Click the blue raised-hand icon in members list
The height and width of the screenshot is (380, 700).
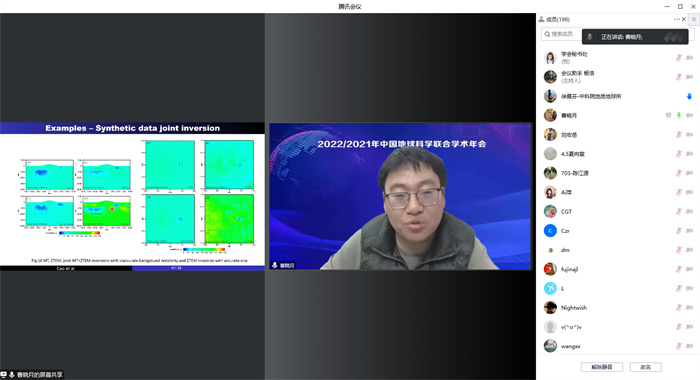click(x=689, y=96)
